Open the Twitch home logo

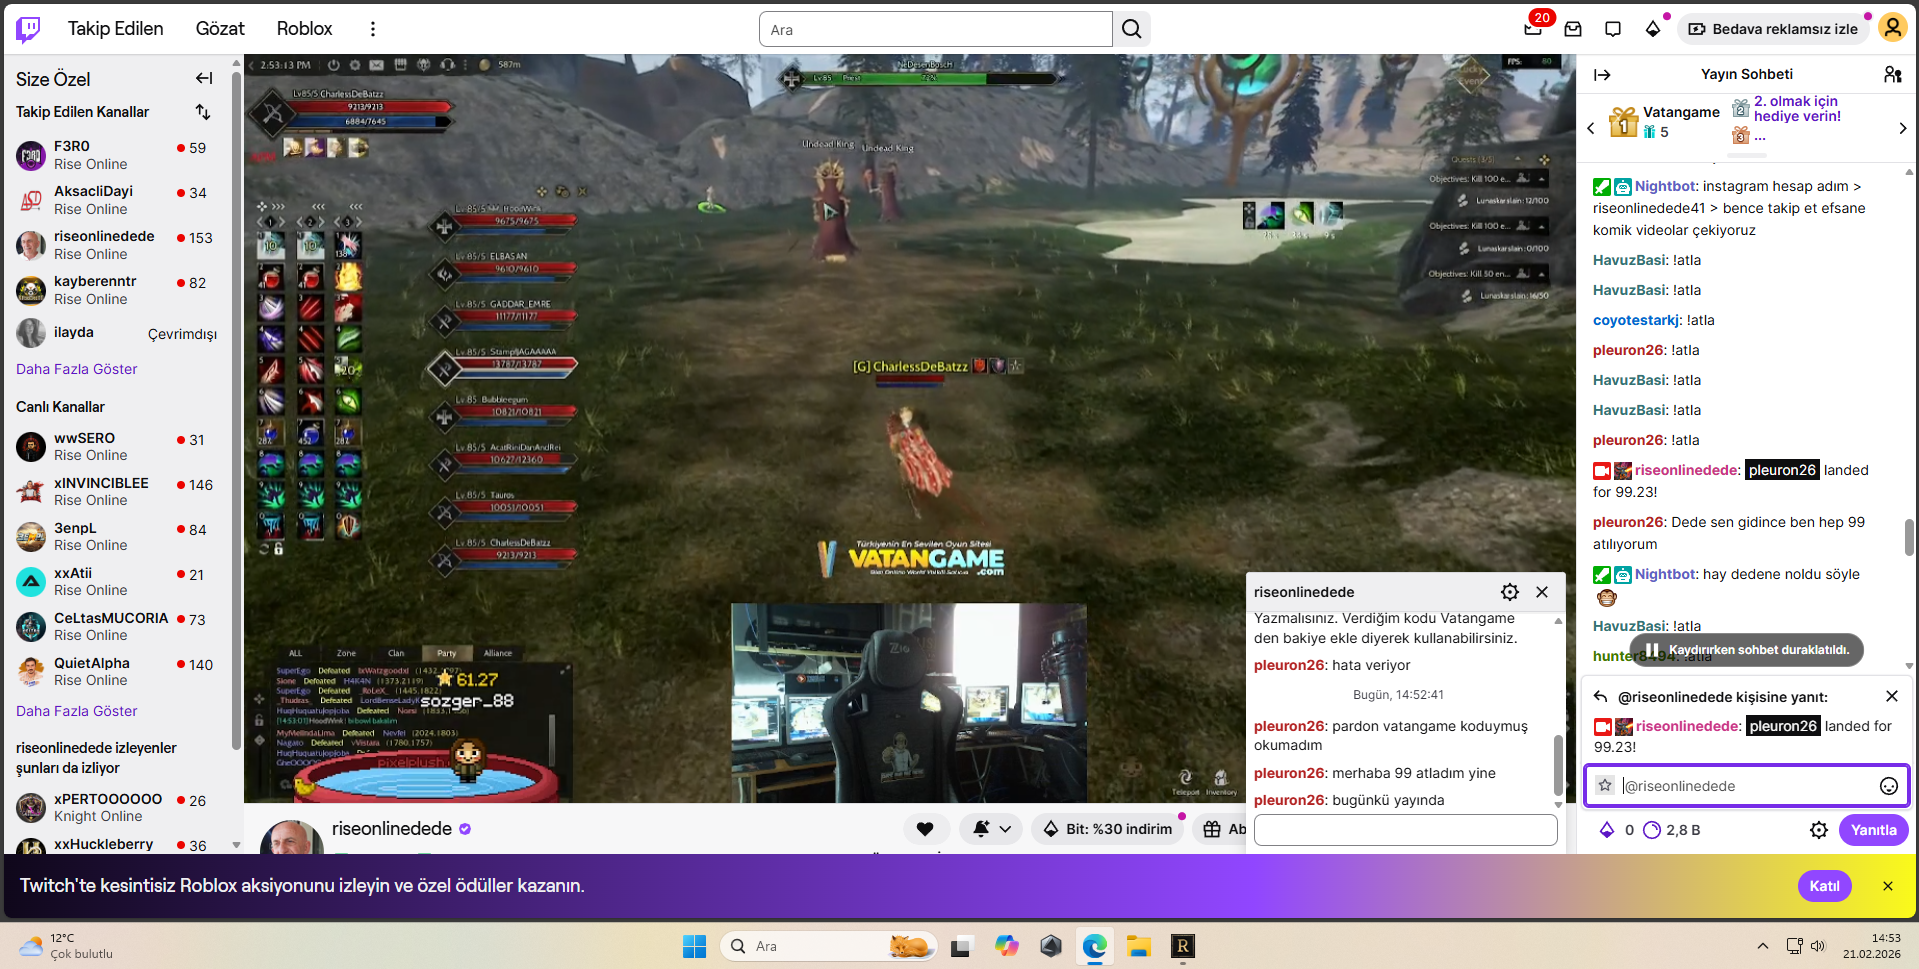(x=29, y=29)
